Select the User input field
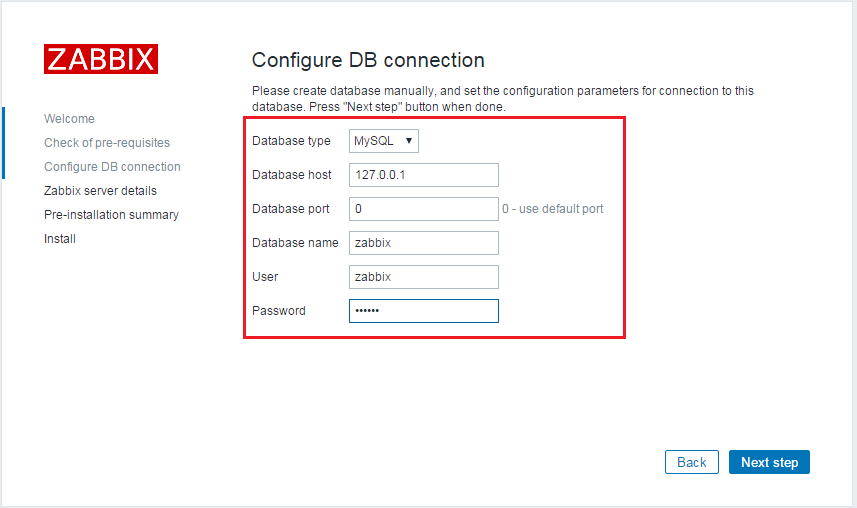 [423, 277]
